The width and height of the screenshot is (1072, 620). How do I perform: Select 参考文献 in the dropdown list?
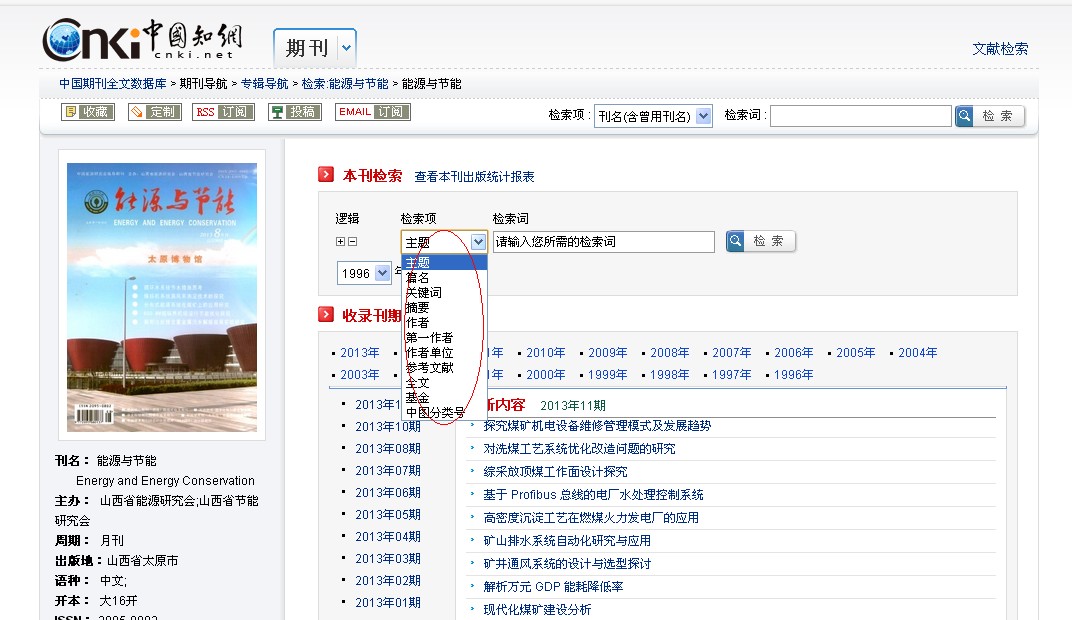coord(444,368)
